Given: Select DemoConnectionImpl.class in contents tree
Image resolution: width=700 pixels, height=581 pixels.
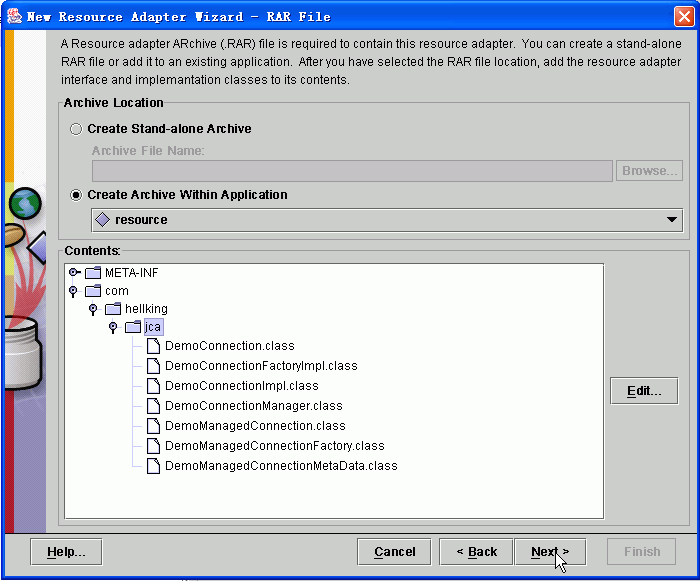Looking at the screenshot, I should click(x=242, y=386).
